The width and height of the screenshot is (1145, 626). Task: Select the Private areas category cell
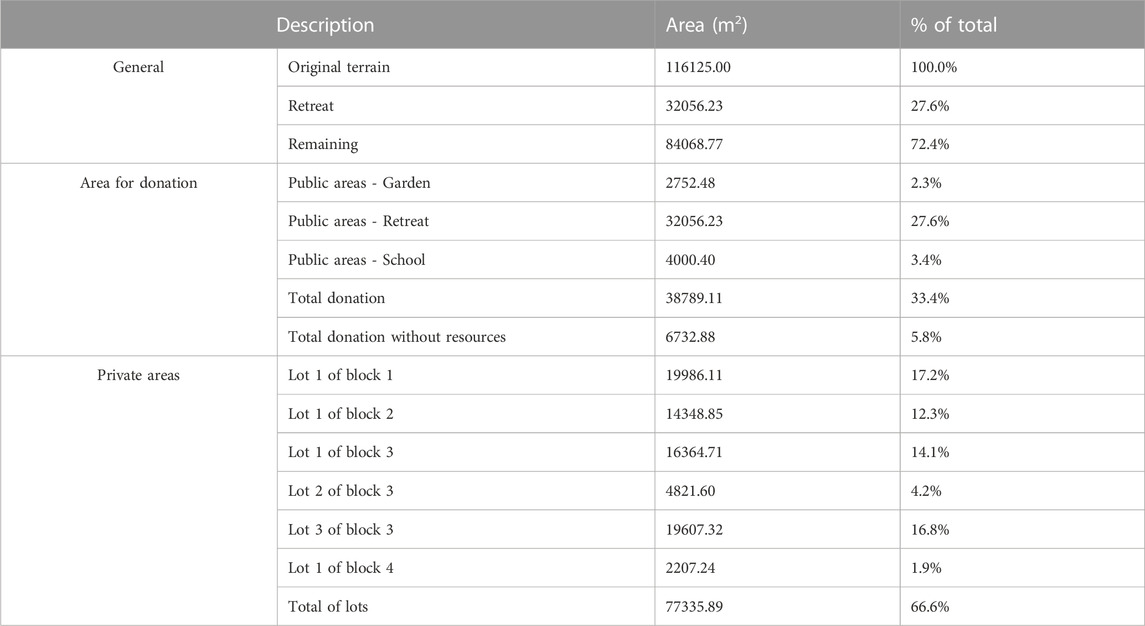click(x=138, y=375)
